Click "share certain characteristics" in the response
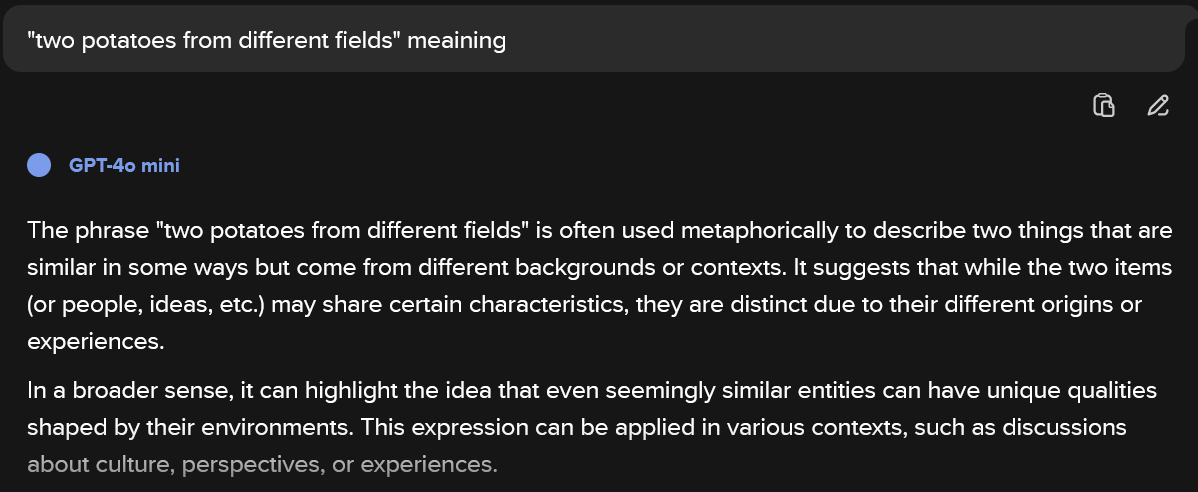The image size is (1198, 492). [478, 305]
